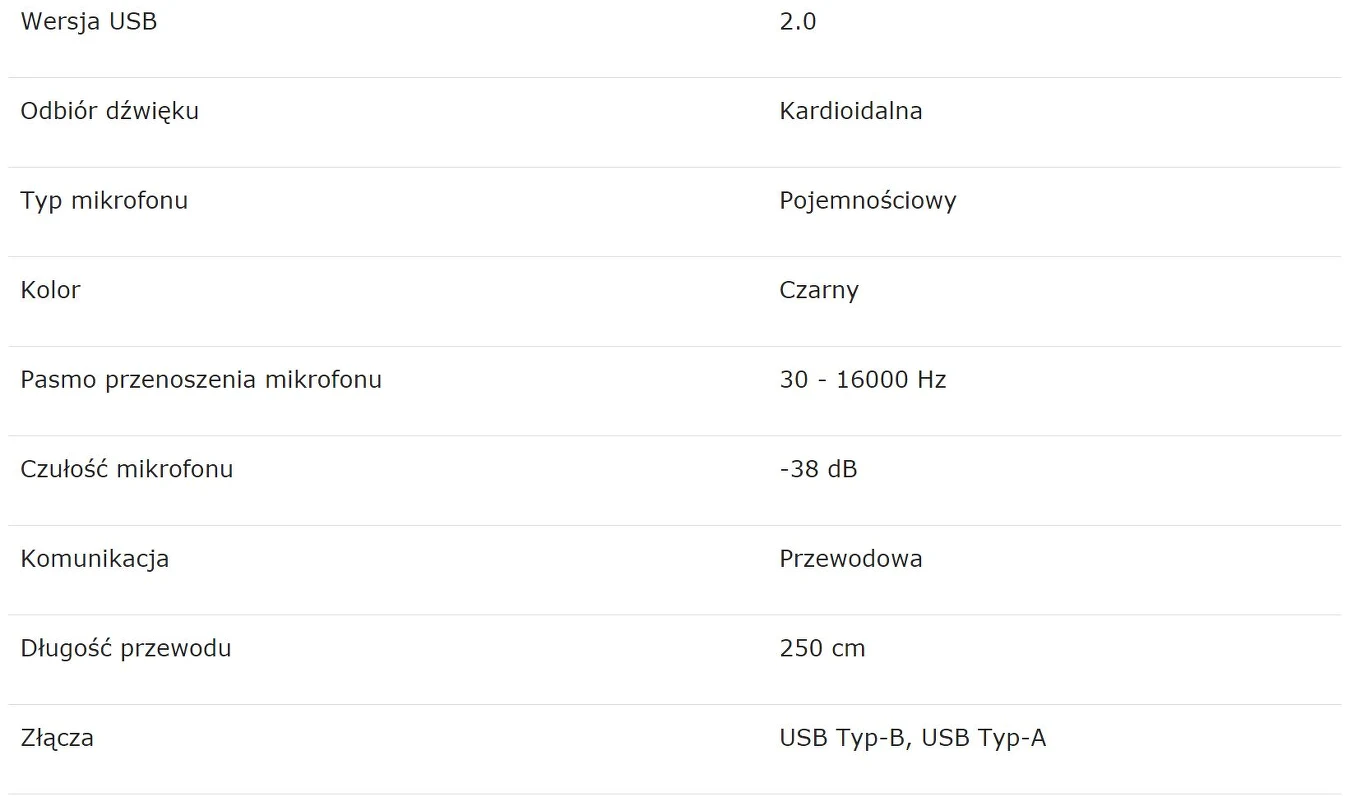Screen dimensions: 1366x801
Task: Click the Kolor label
Action: coord(51,290)
